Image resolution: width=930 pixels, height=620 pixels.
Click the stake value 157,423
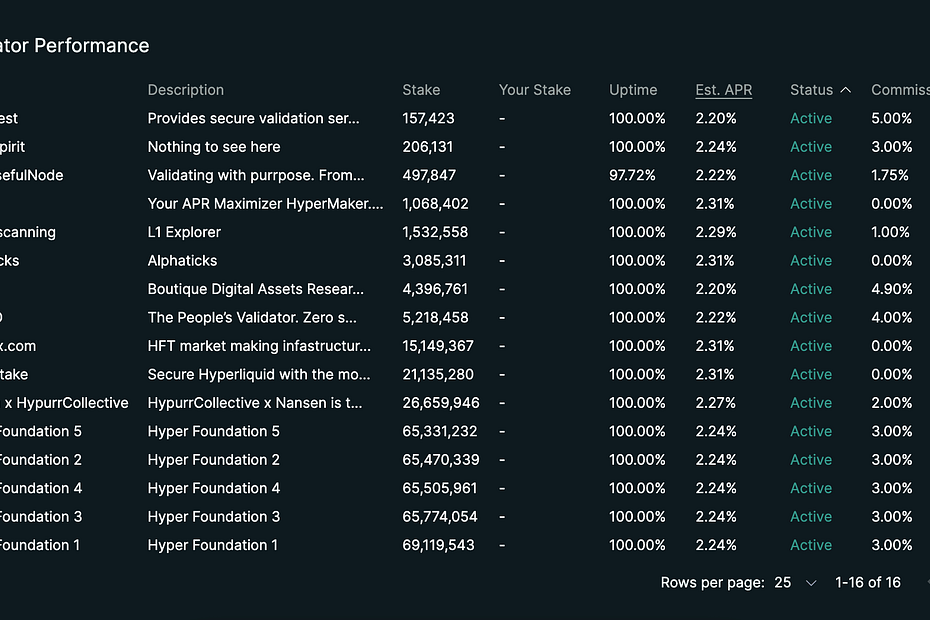click(428, 119)
